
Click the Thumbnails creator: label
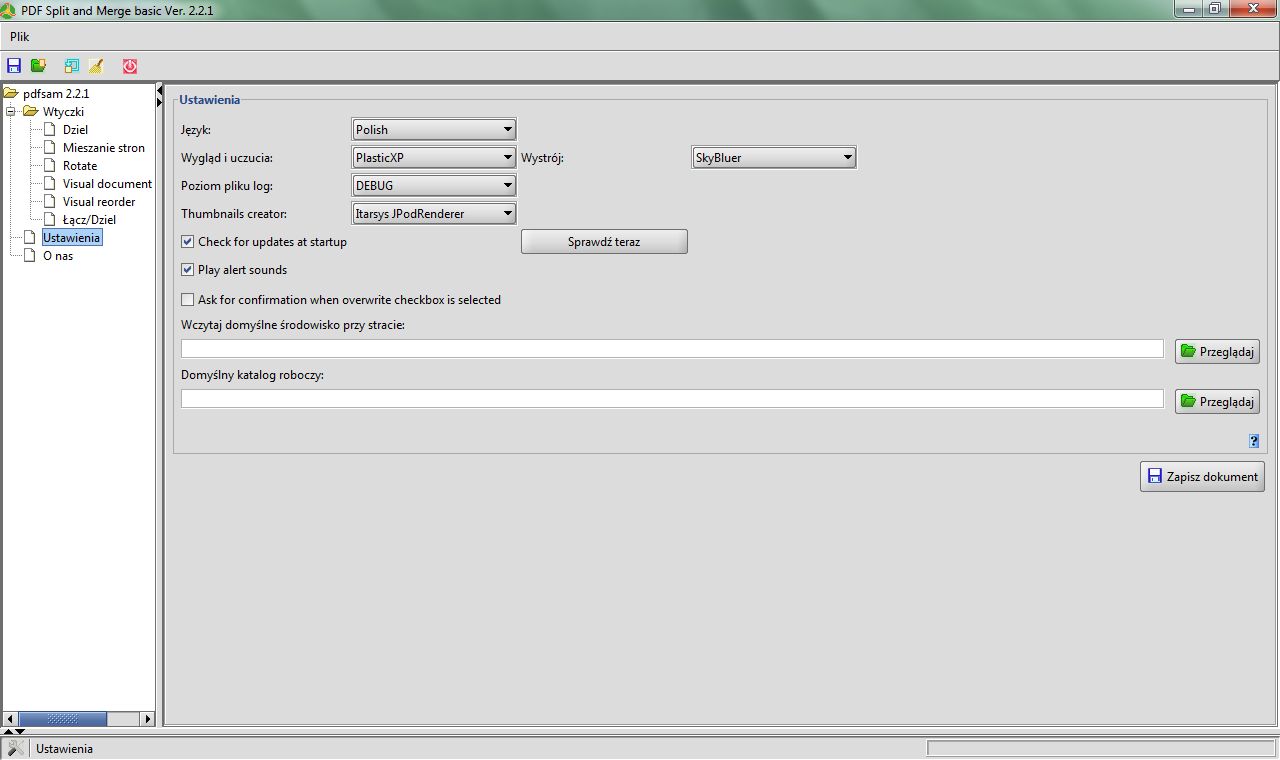[x=234, y=214]
